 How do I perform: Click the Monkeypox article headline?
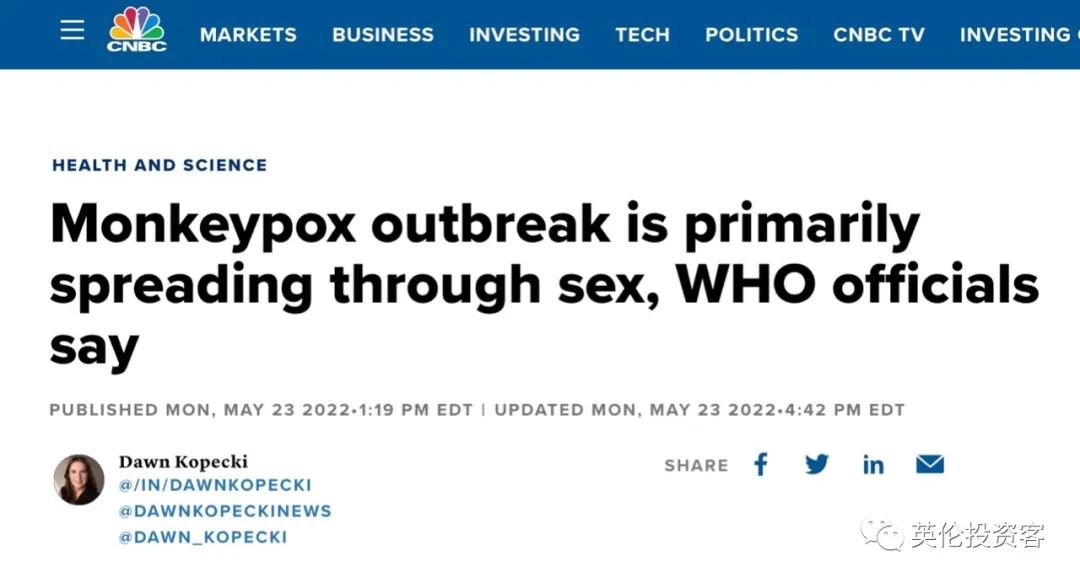[544, 285]
